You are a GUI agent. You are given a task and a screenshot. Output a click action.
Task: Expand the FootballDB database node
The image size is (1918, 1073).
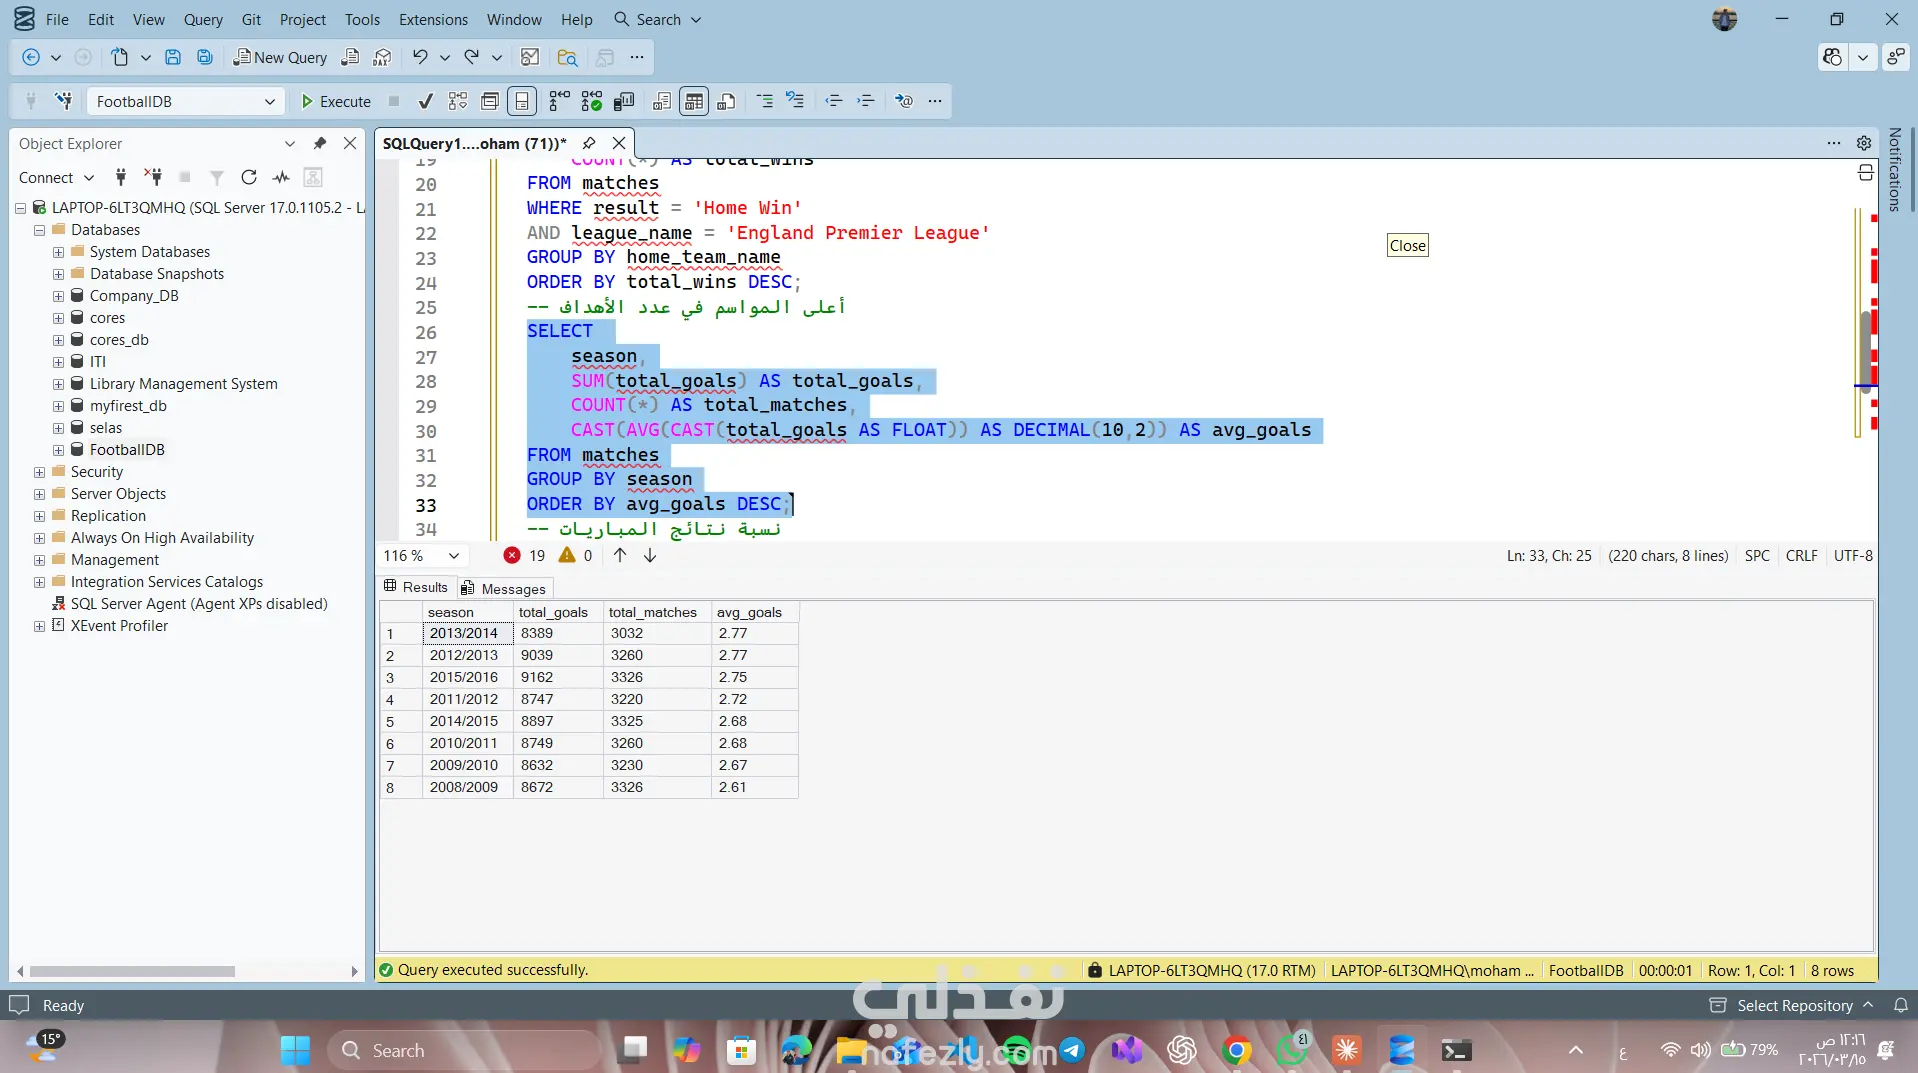tap(59, 450)
